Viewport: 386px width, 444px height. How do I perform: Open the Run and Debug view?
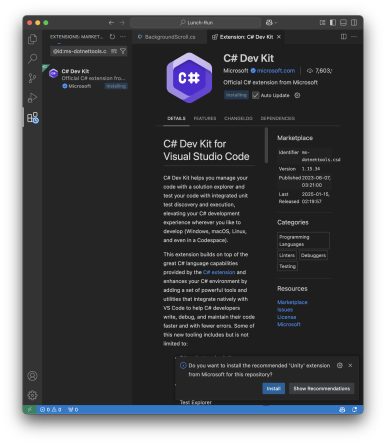point(32,98)
